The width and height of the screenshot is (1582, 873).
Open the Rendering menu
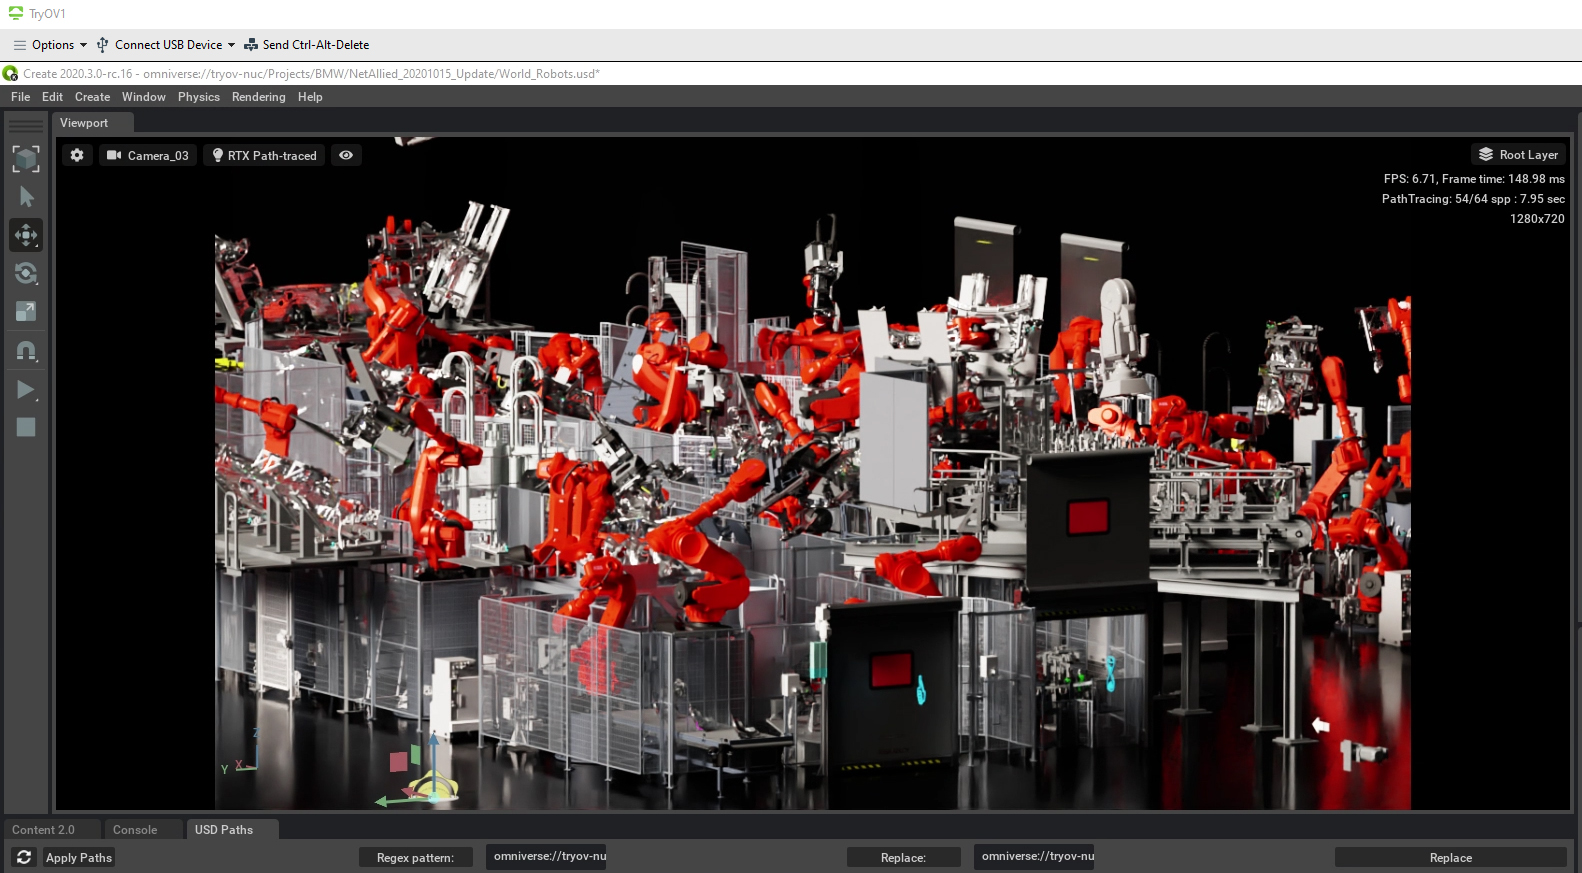(258, 97)
